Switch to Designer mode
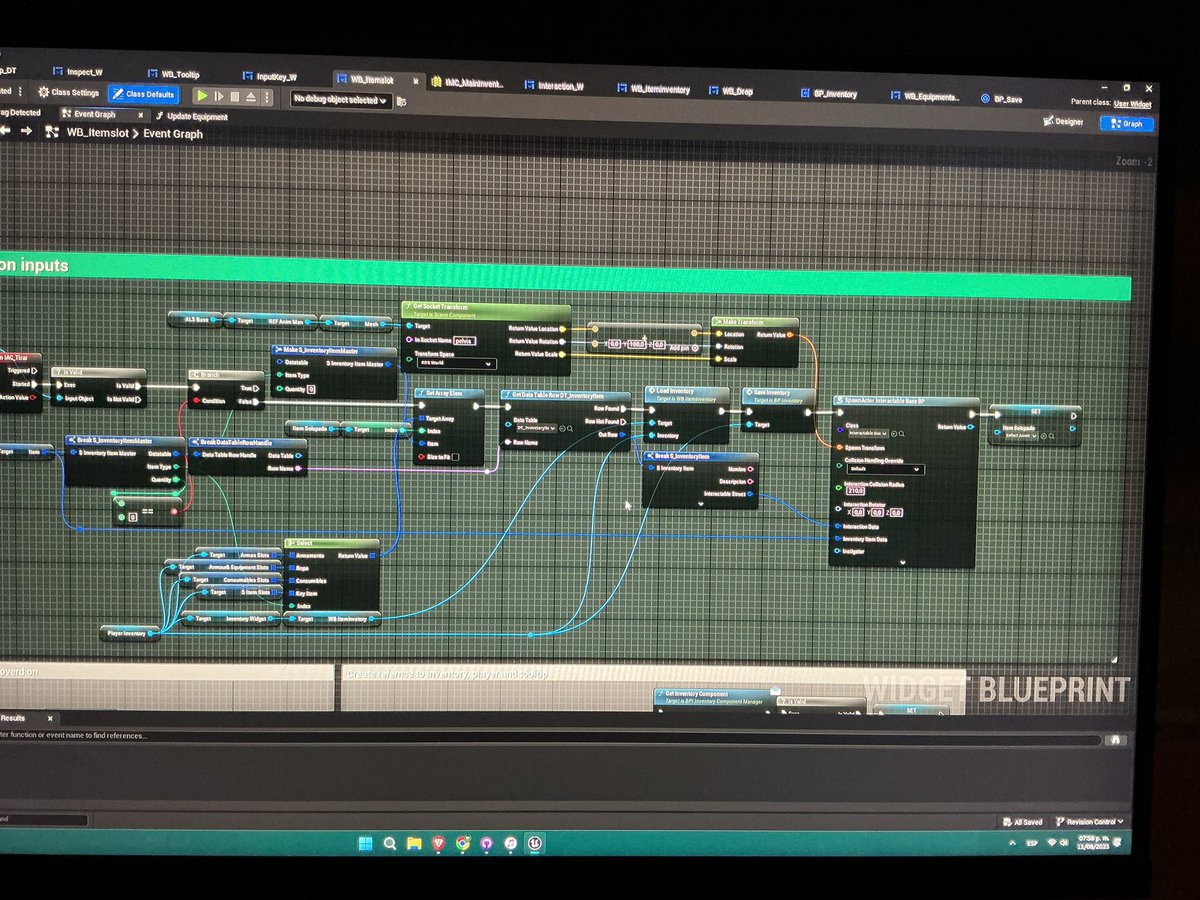Viewport: 1200px width, 900px height. (x=1062, y=122)
